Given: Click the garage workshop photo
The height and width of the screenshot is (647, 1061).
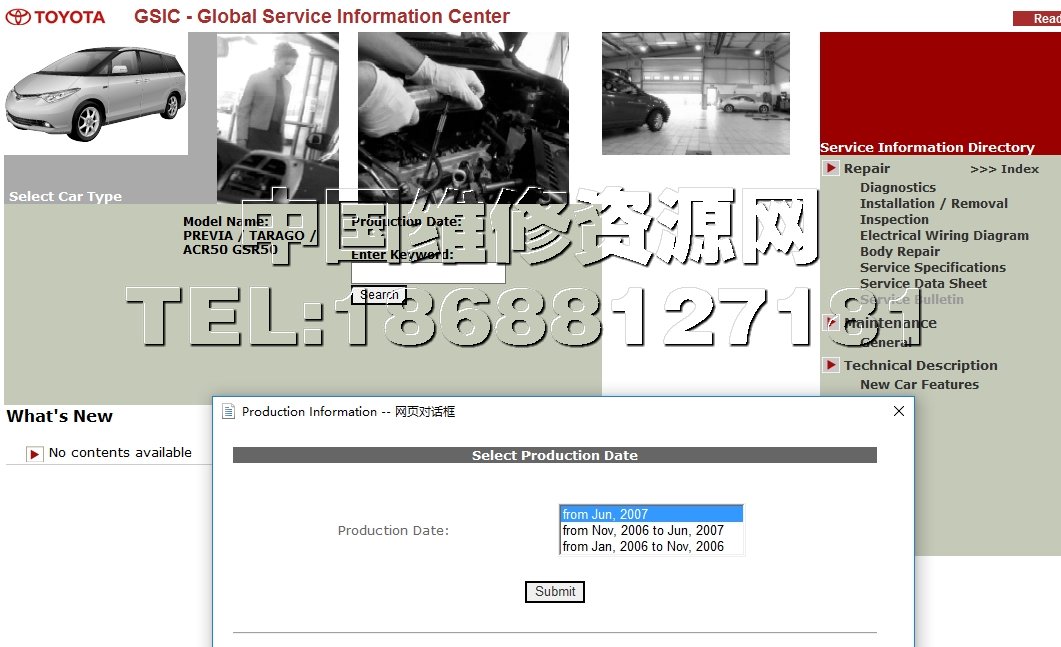Looking at the screenshot, I should click(696, 93).
